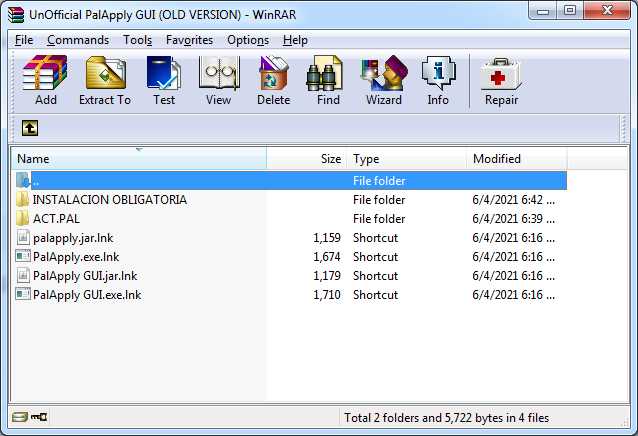Image resolution: width=638 pixels, height=436 pixels.
Task: Click the Extract To toolbar icon
Action: pos(105,73)
